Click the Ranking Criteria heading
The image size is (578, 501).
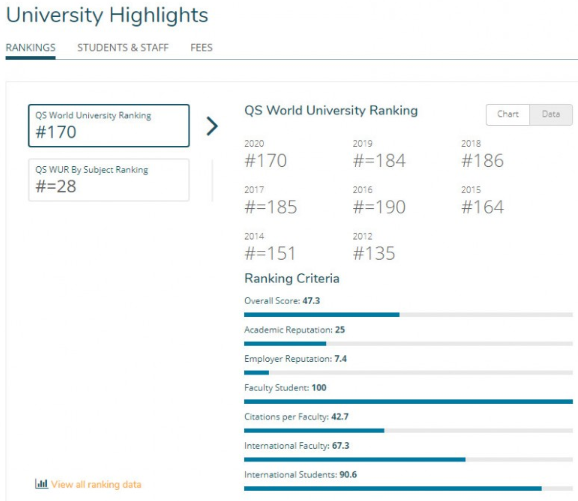[x=292, y=278]
